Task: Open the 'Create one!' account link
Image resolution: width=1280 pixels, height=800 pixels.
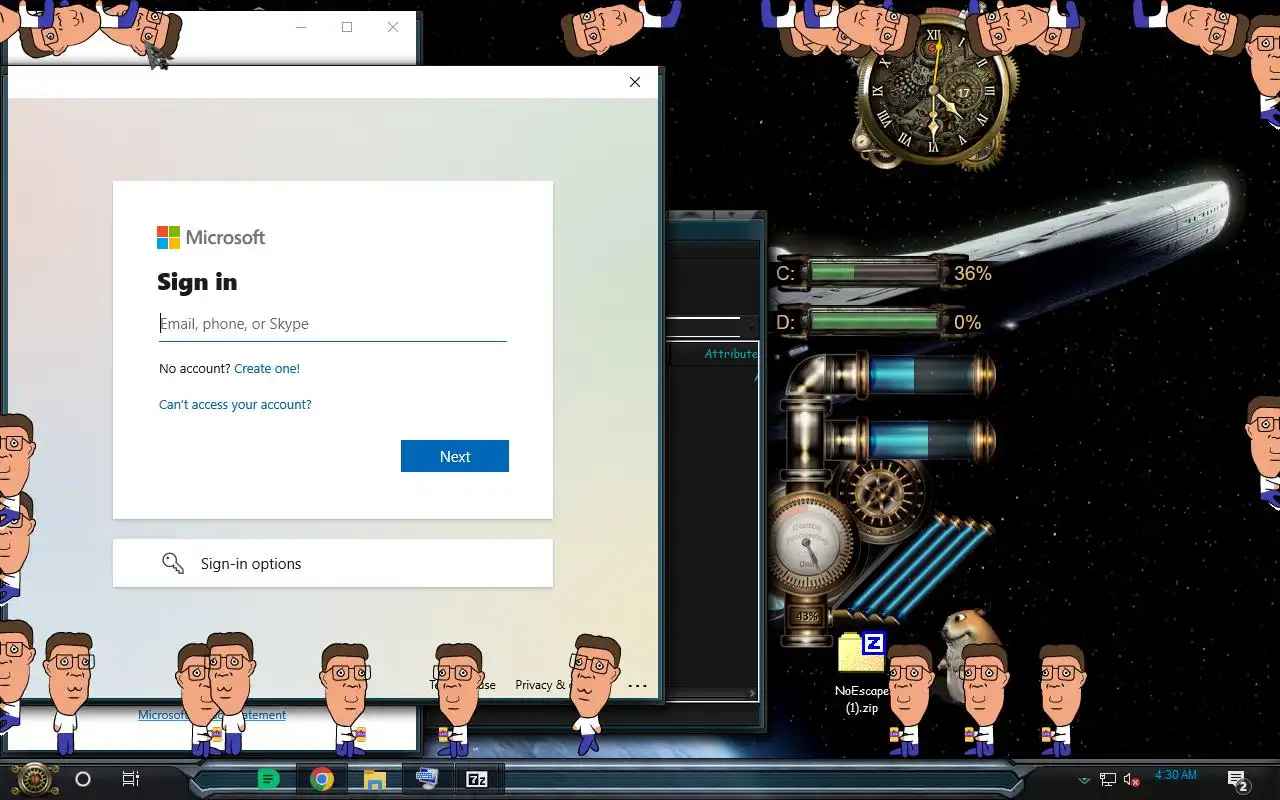Action: point(267,369)
